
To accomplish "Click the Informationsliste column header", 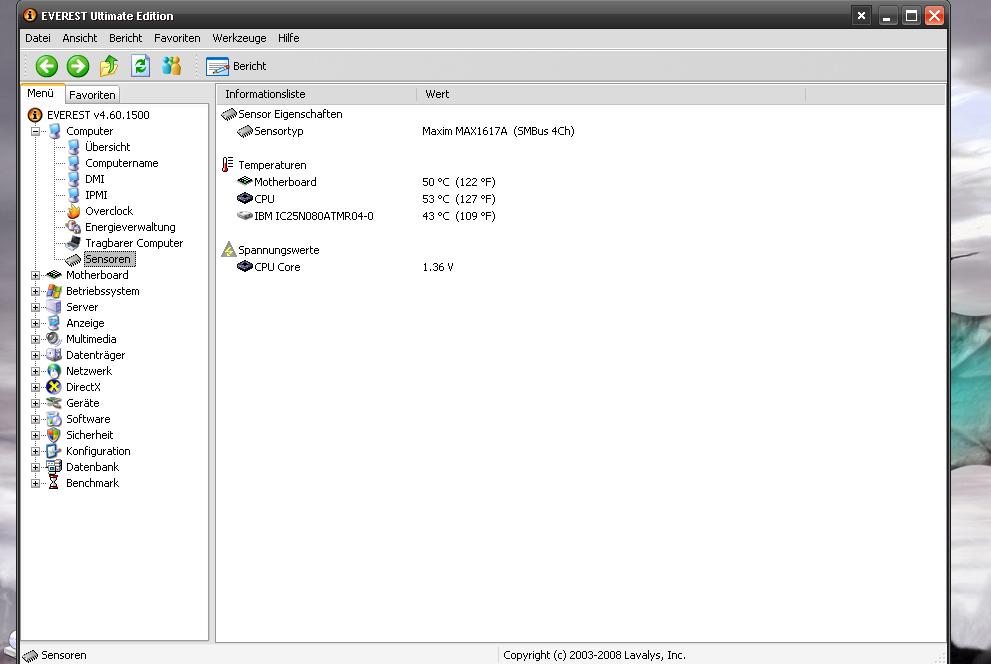I will pyautogui.click(x=317, y=94).
